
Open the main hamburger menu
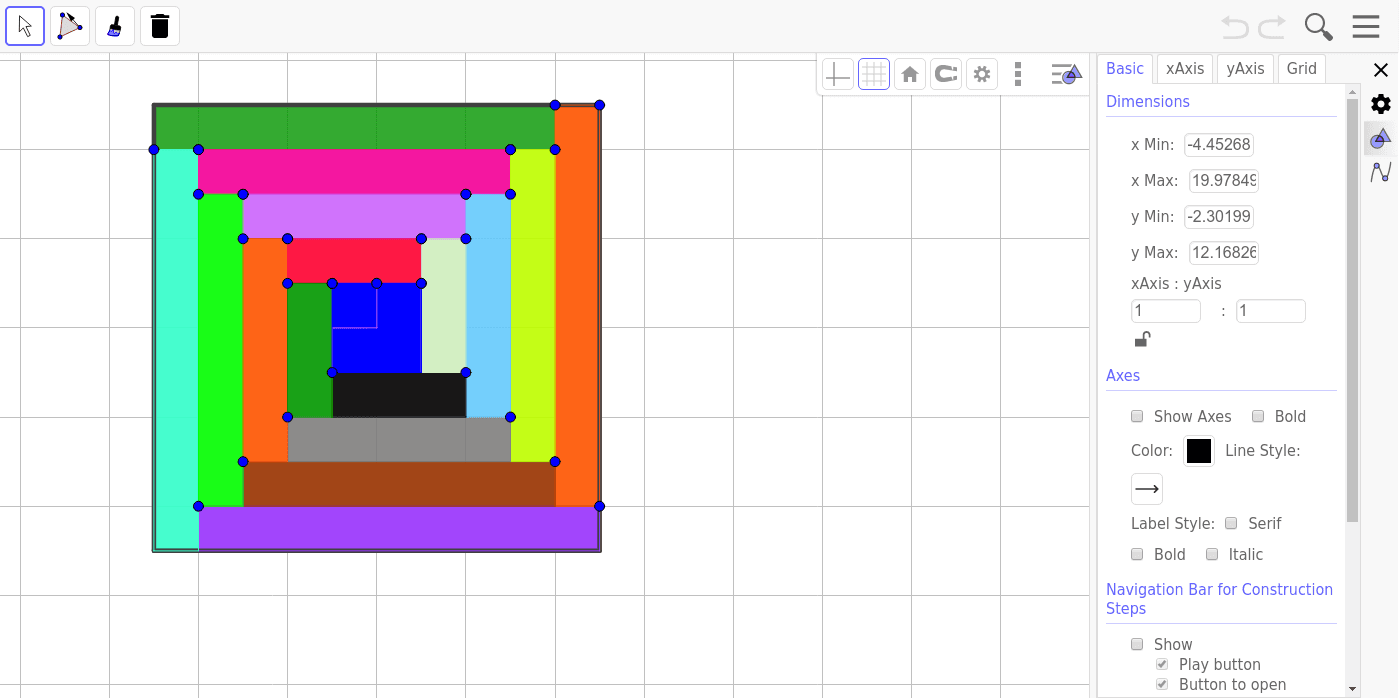[1366, 26]
